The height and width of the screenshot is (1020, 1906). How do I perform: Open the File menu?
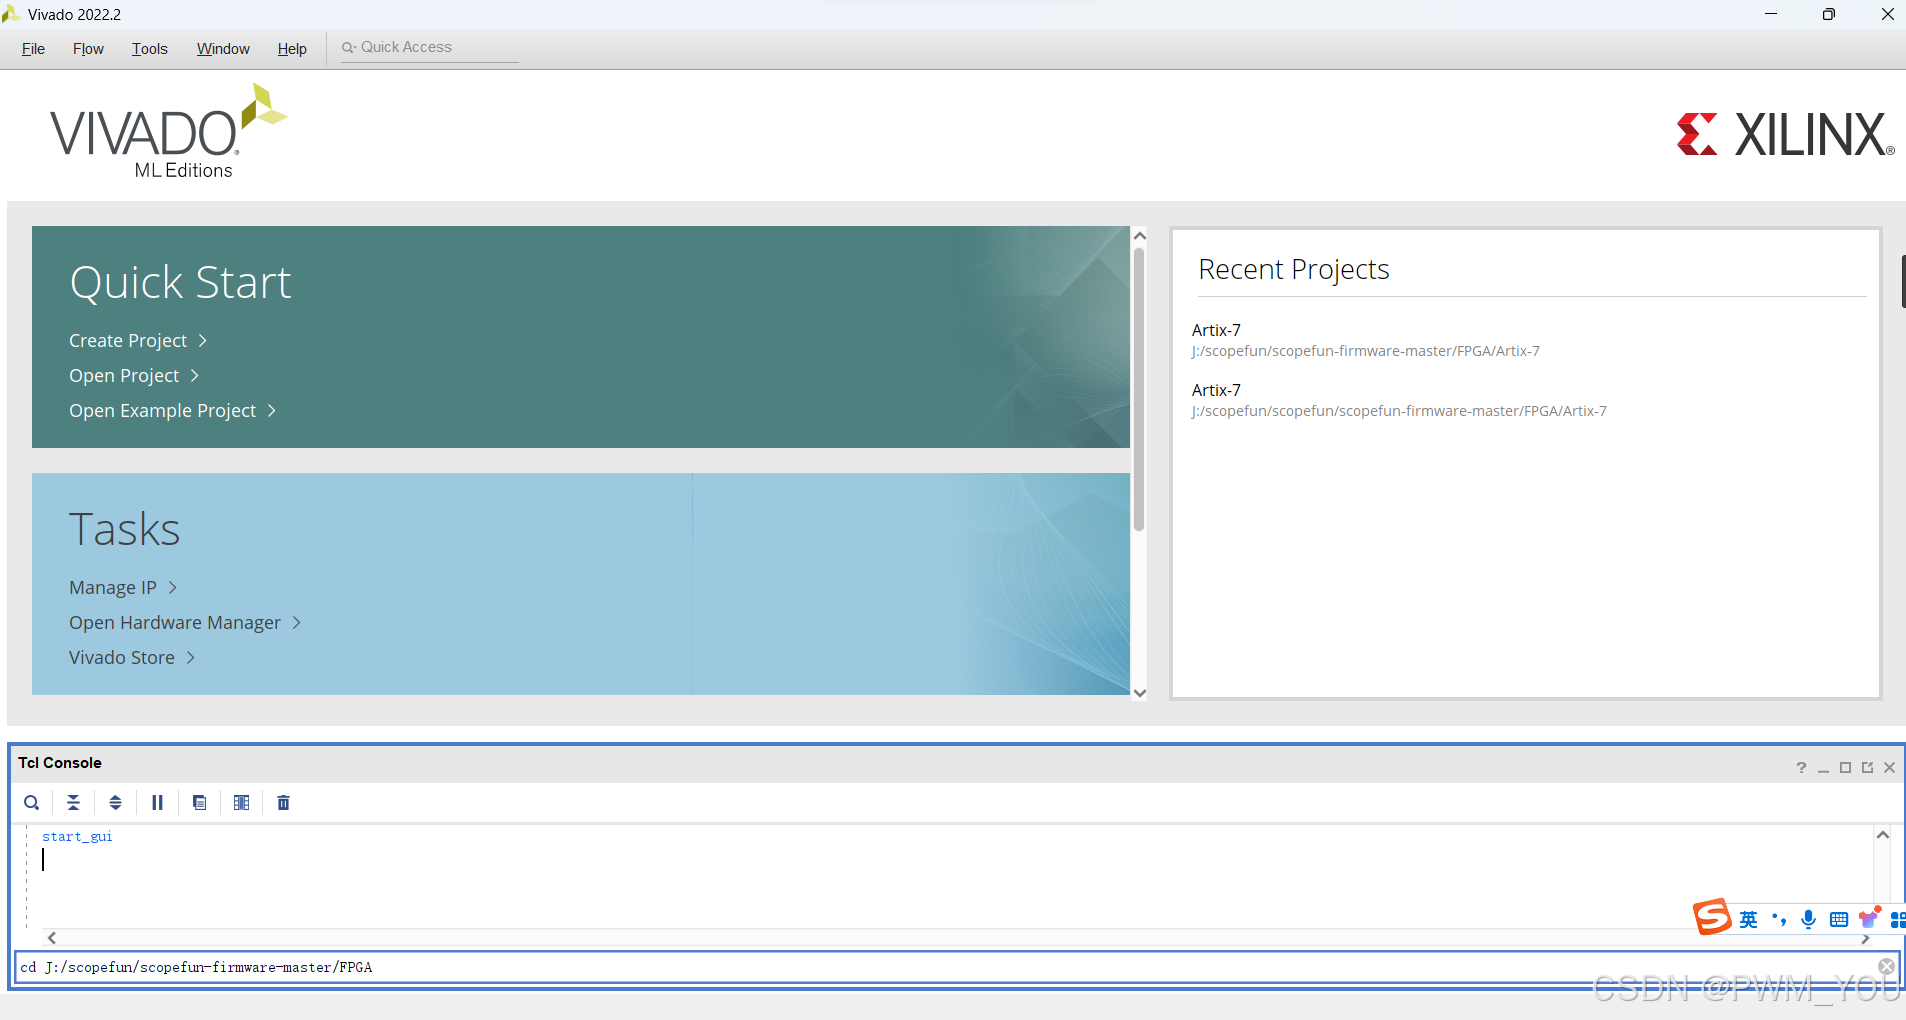(33, 48)
